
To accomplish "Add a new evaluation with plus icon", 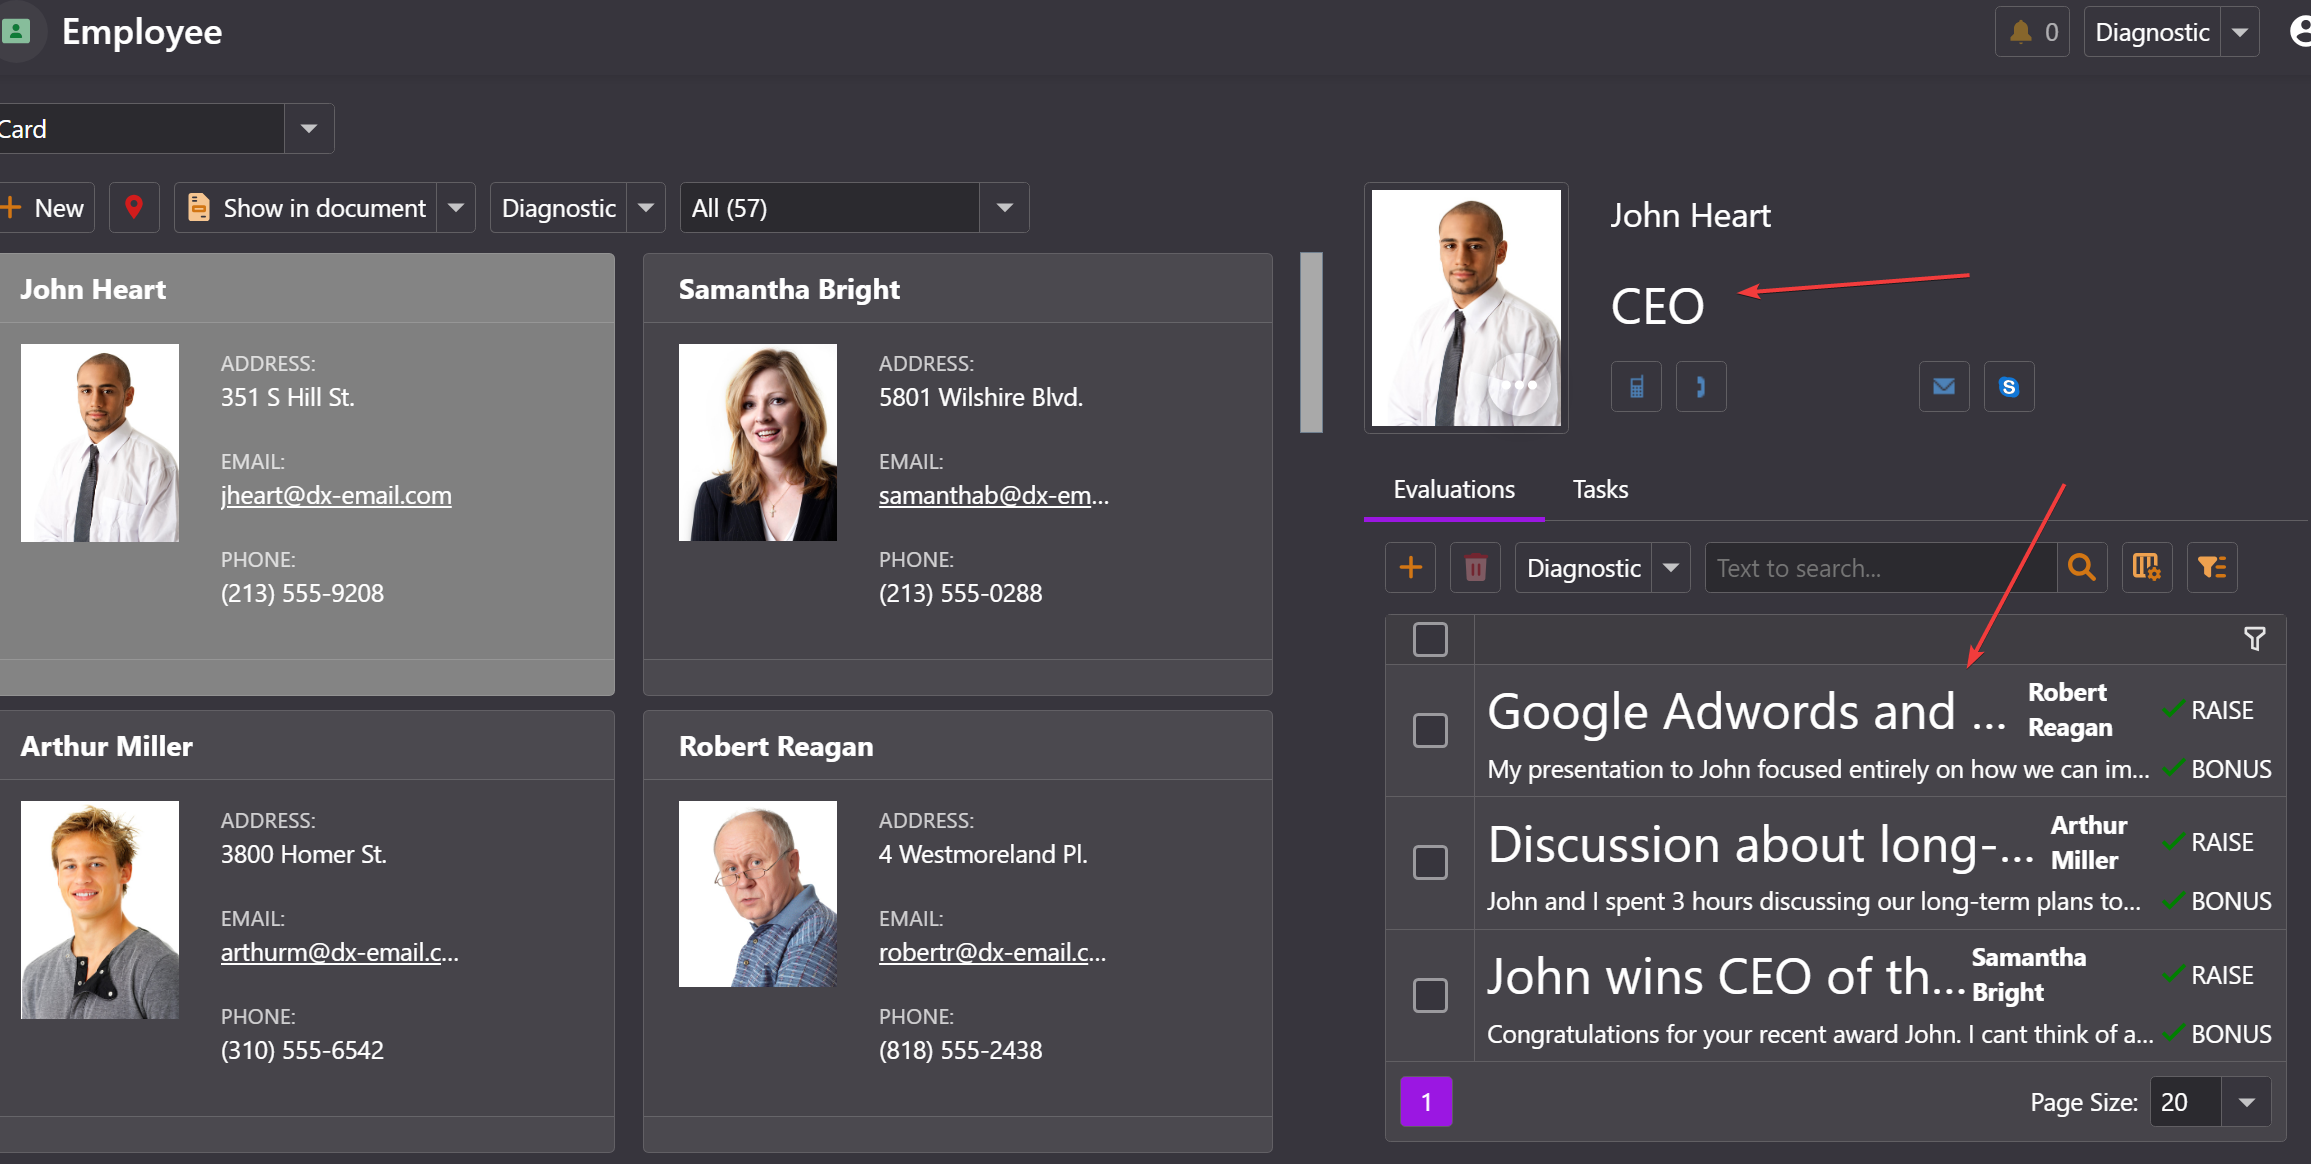I will coord(1410,568).
